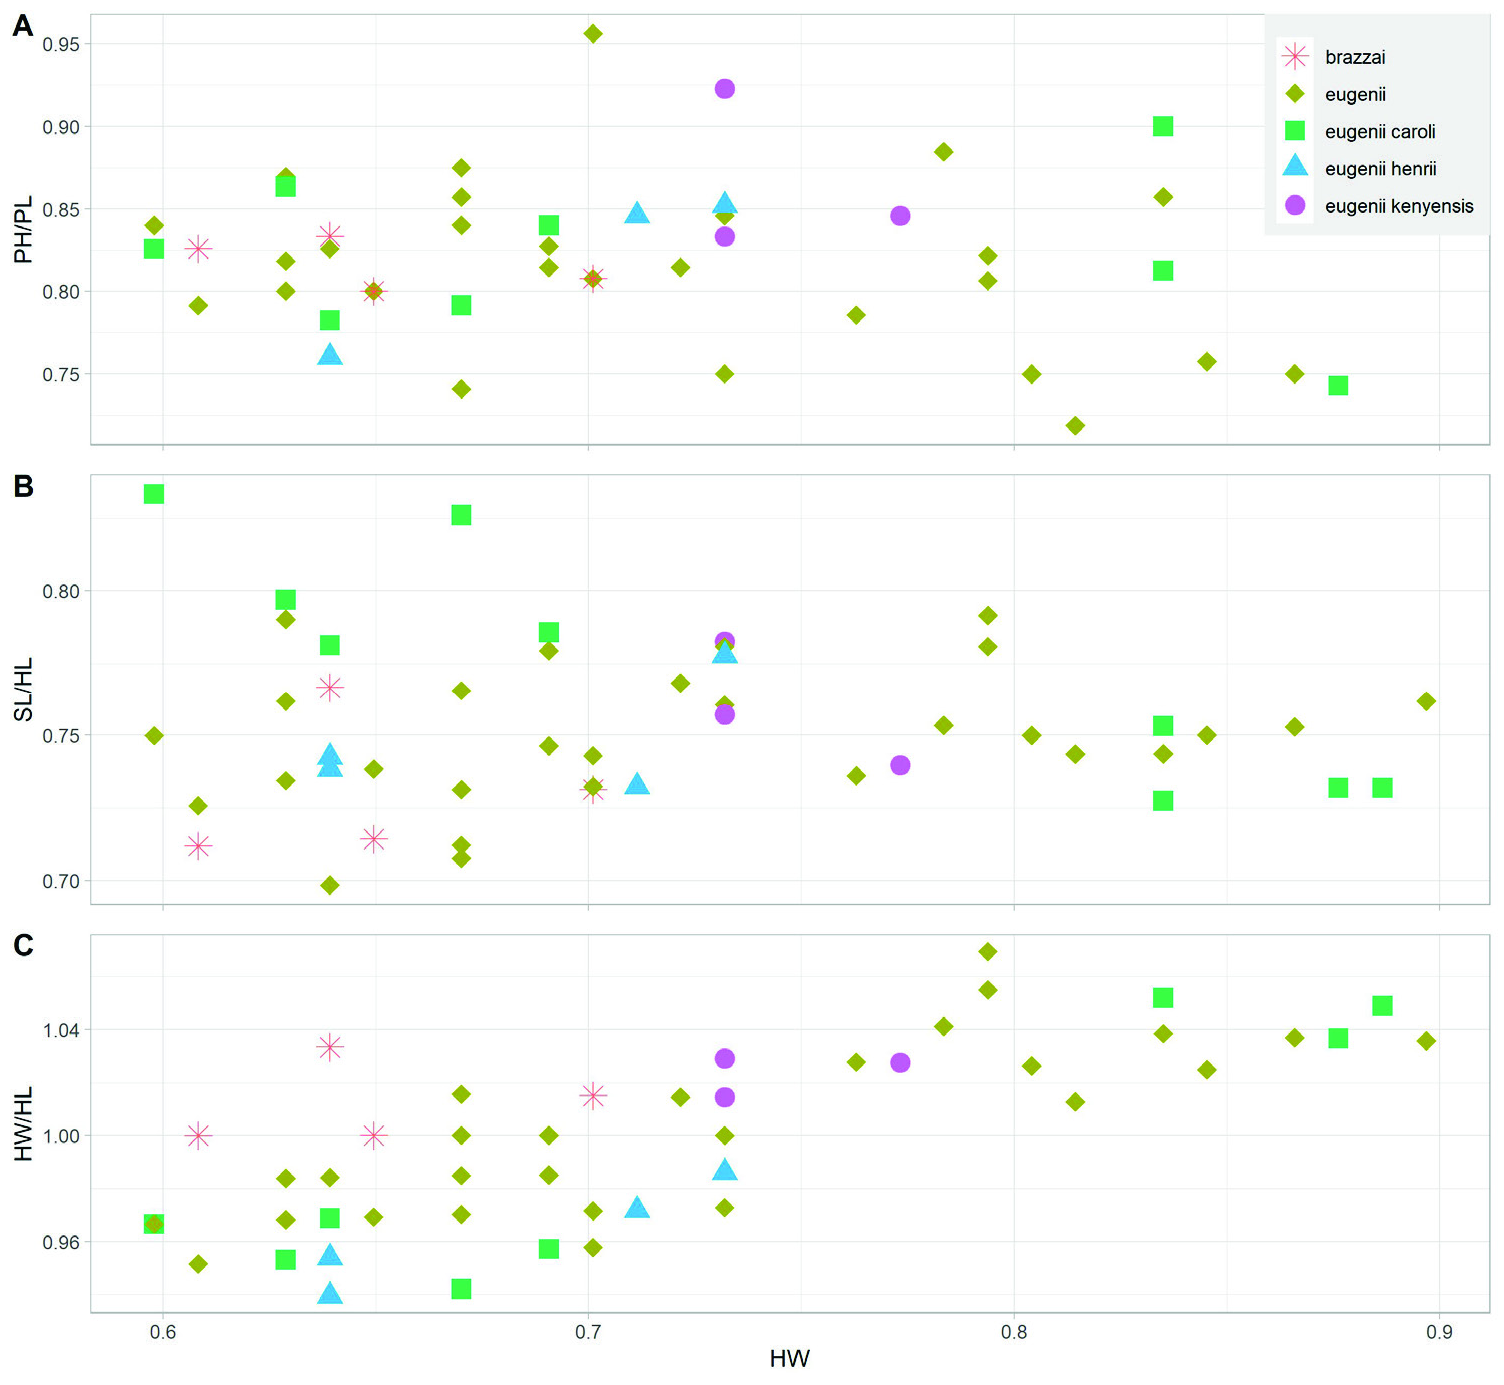
Task: Click the 'eugenii kenyensis' legend label
Action: [1399, 206]
